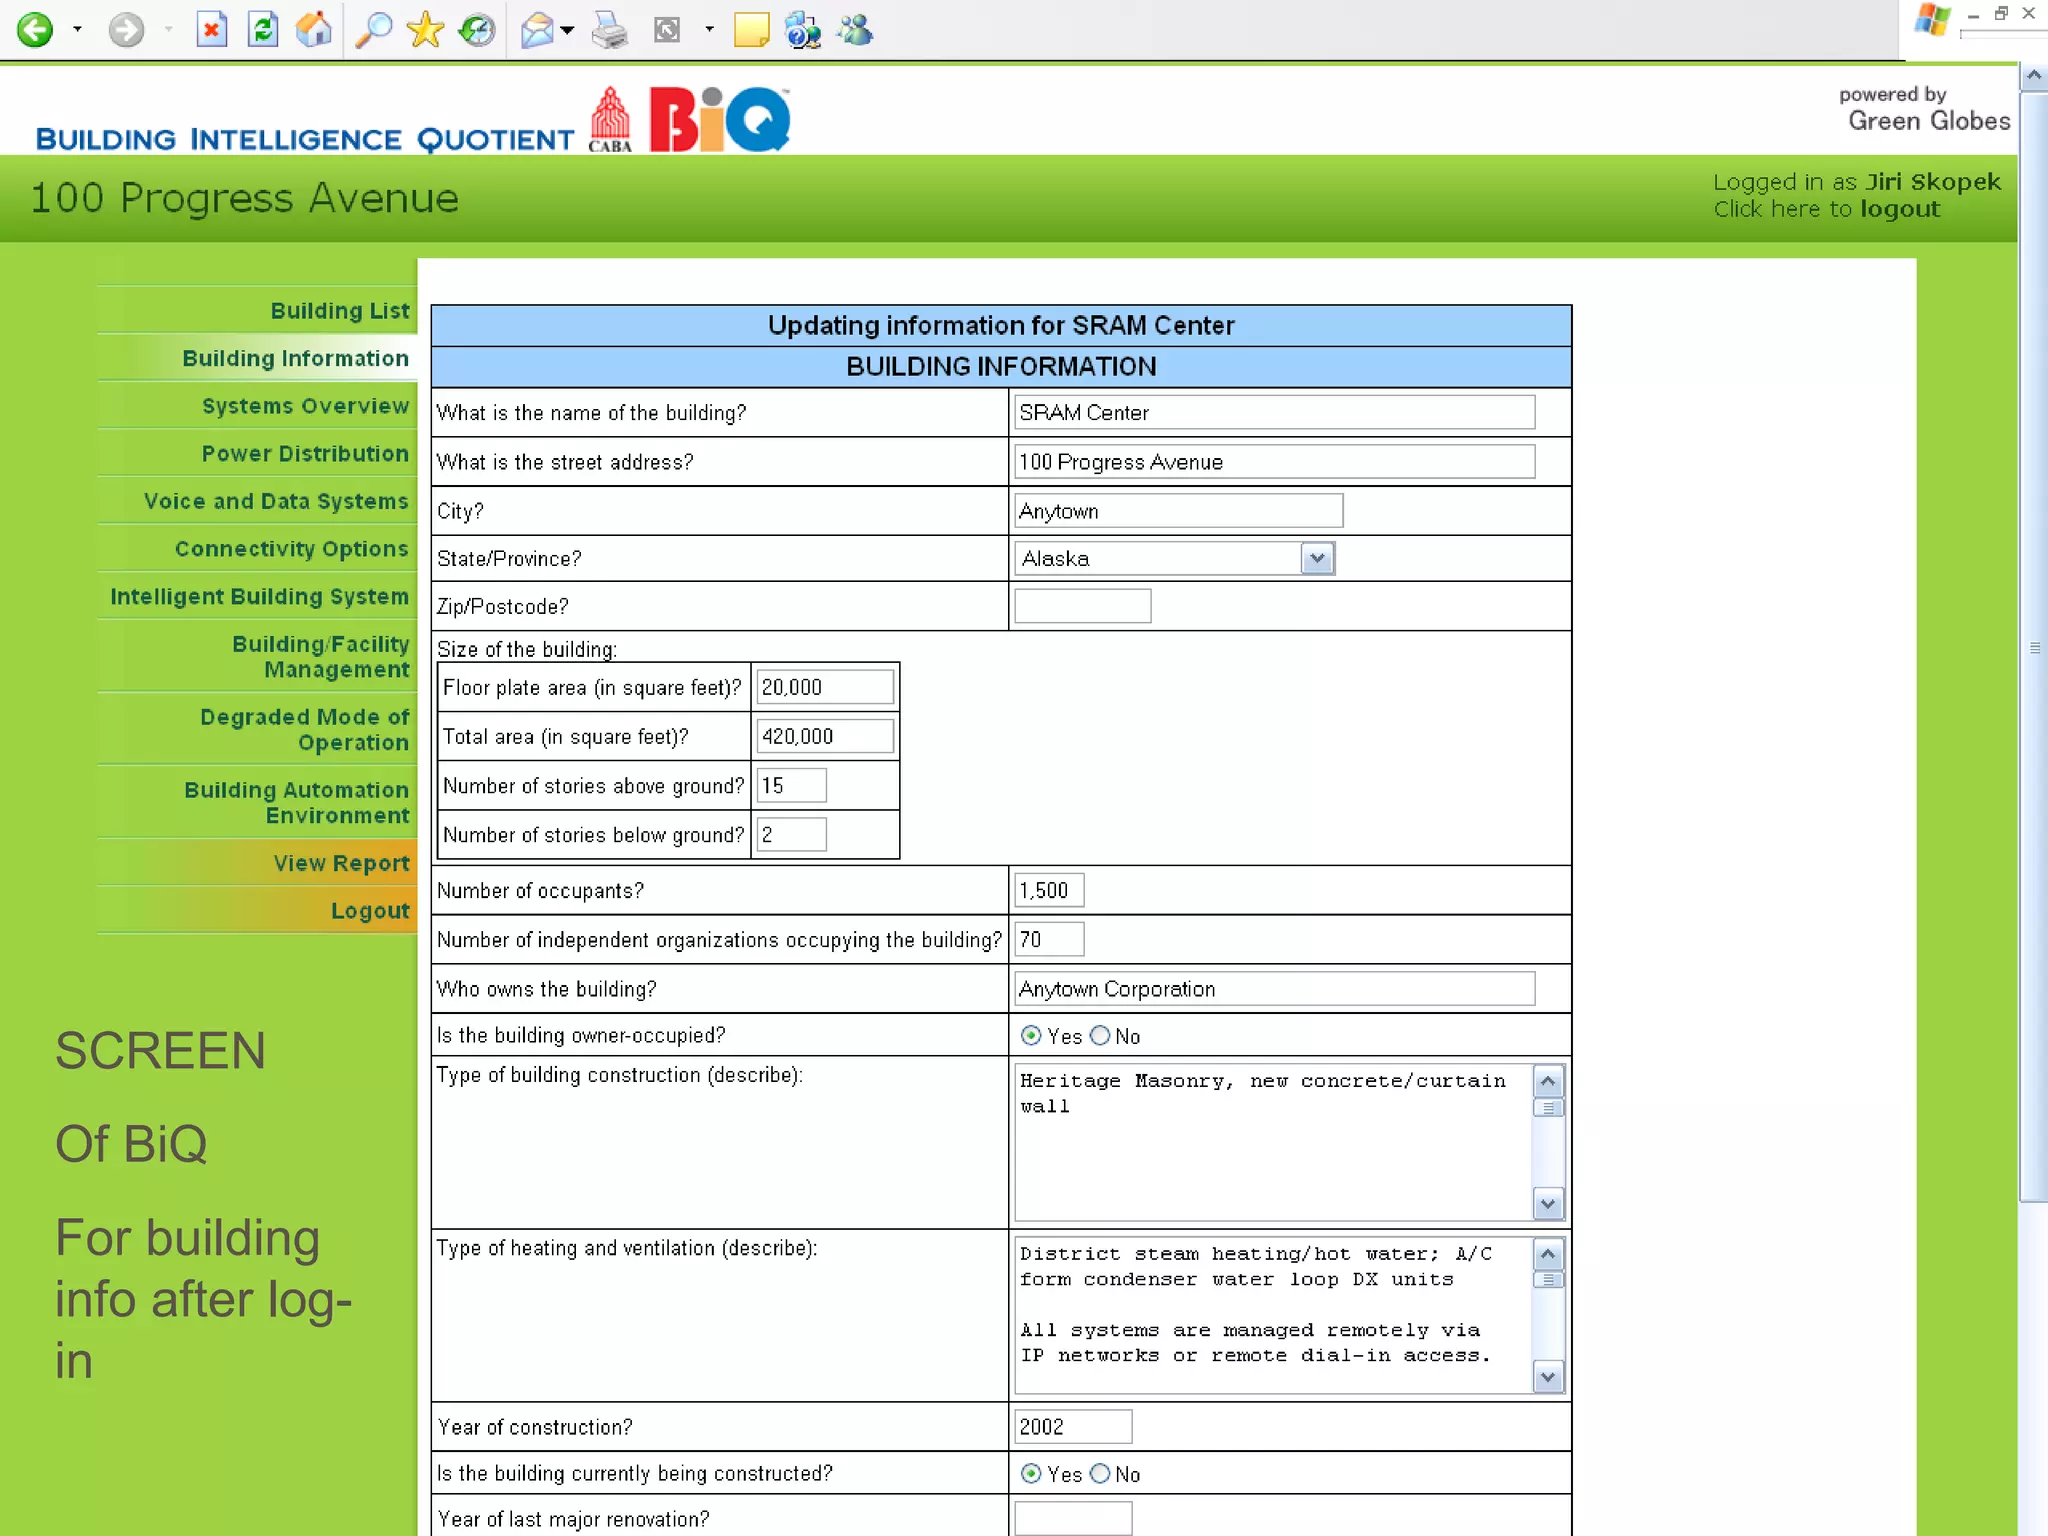Viewport: 2048px width, 1536px height.
Task: Open Connectivity Options in the sidebar
Action: tap(291, 549)
